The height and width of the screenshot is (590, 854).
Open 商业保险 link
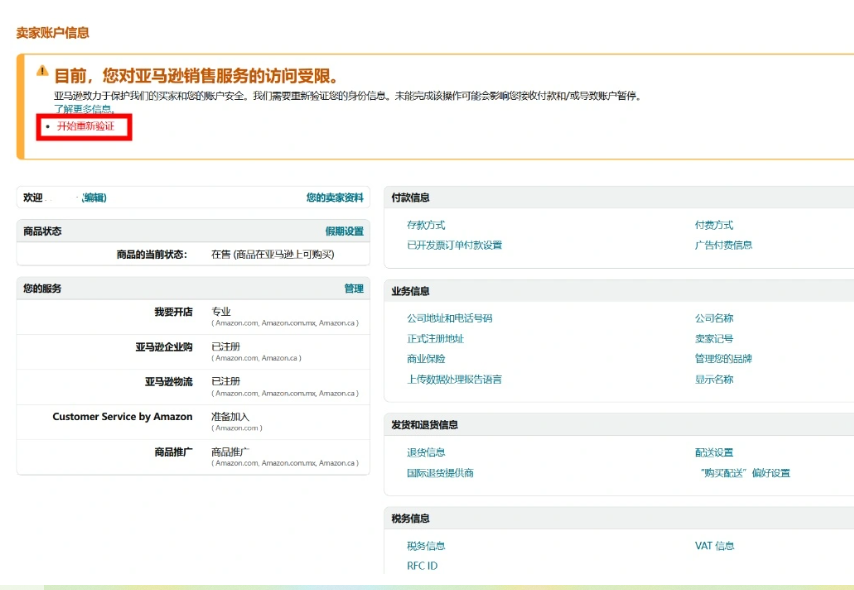(426, 359)
